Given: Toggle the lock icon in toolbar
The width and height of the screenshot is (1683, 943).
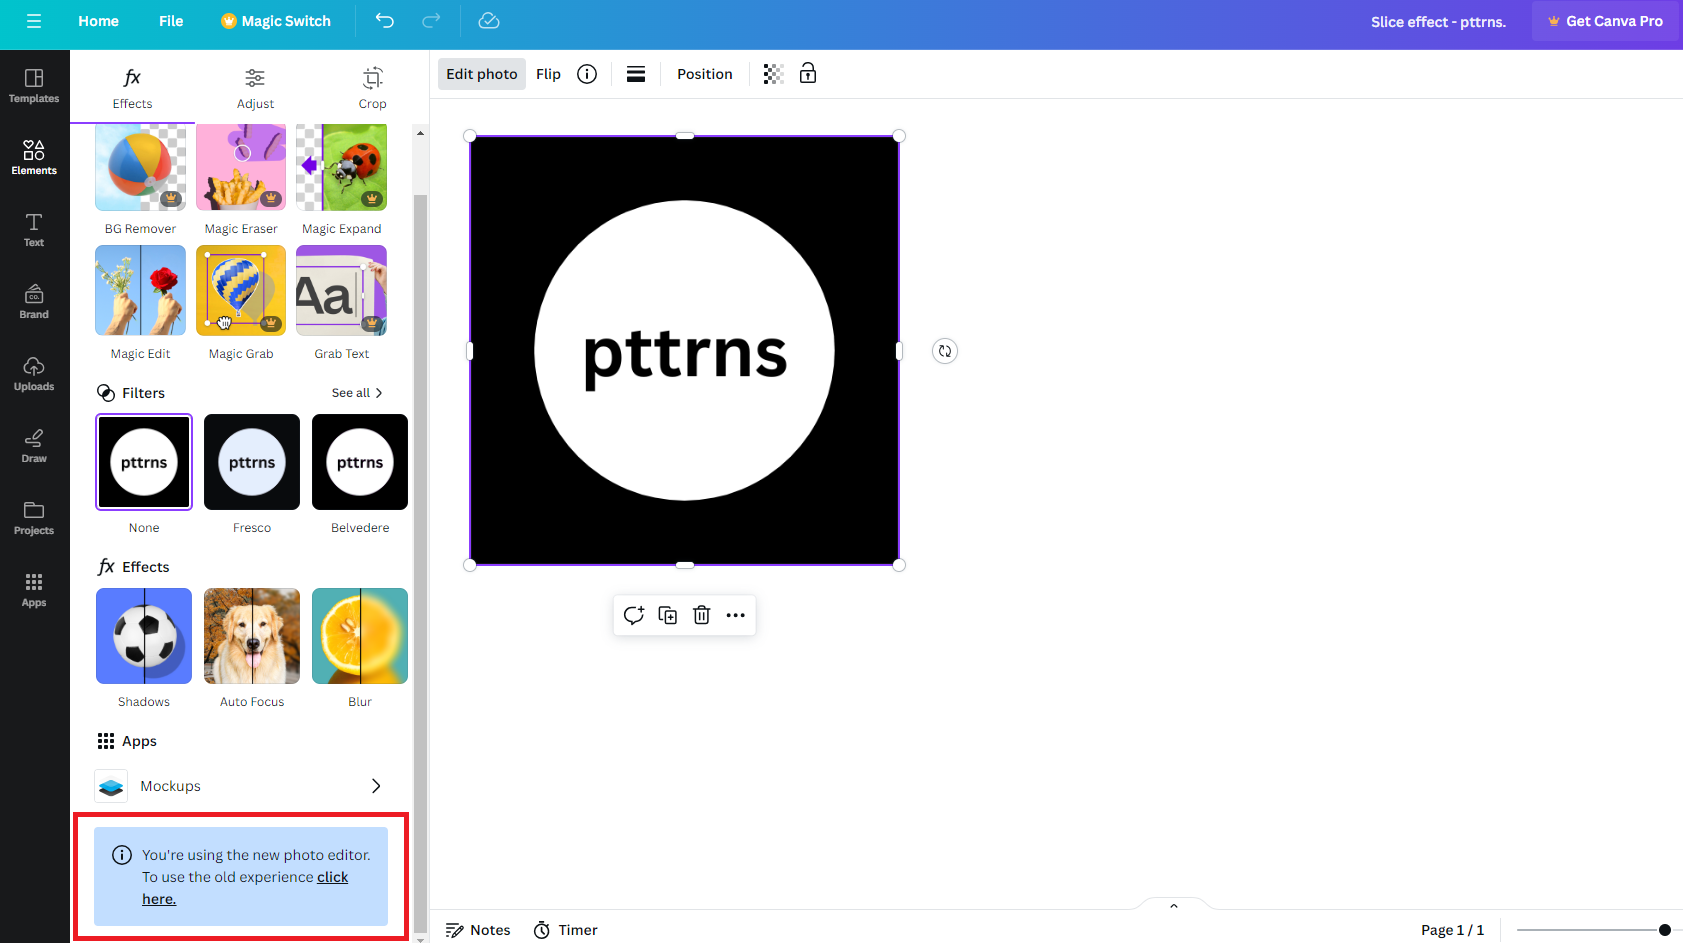Looking at the screenshot, I should coord(808,74).
